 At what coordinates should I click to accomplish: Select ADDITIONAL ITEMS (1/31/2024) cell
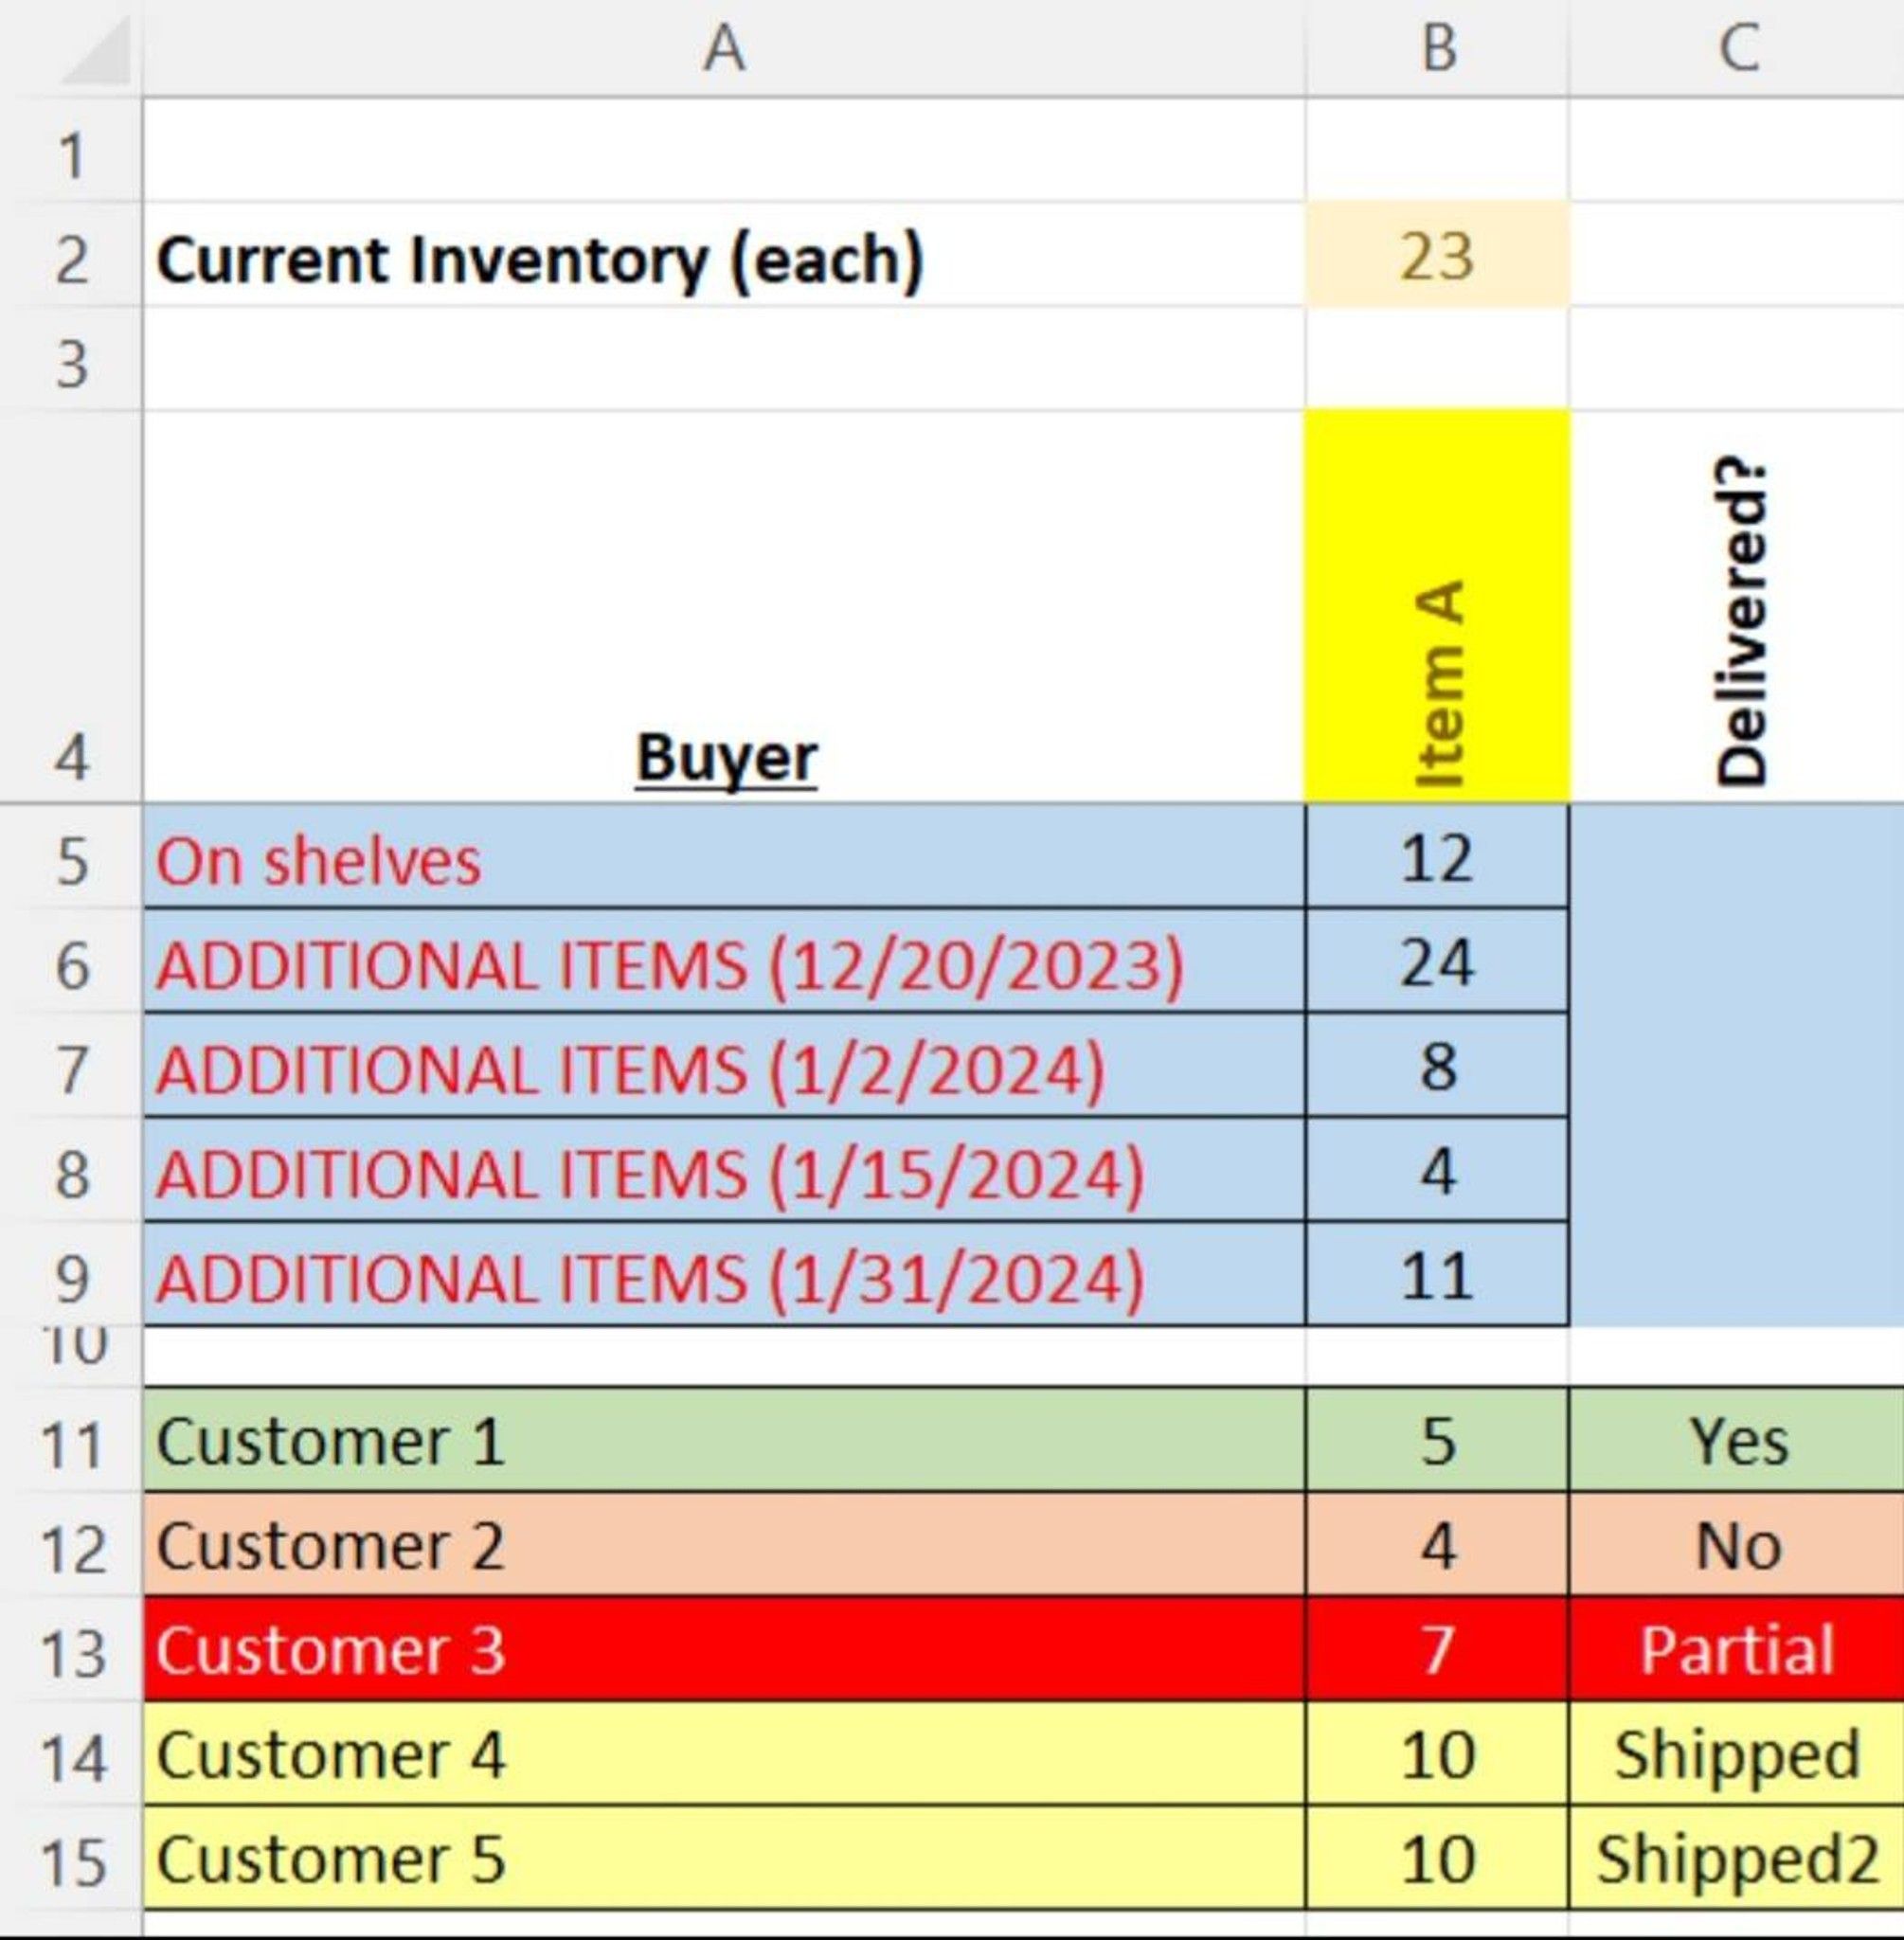(724, 1274)
